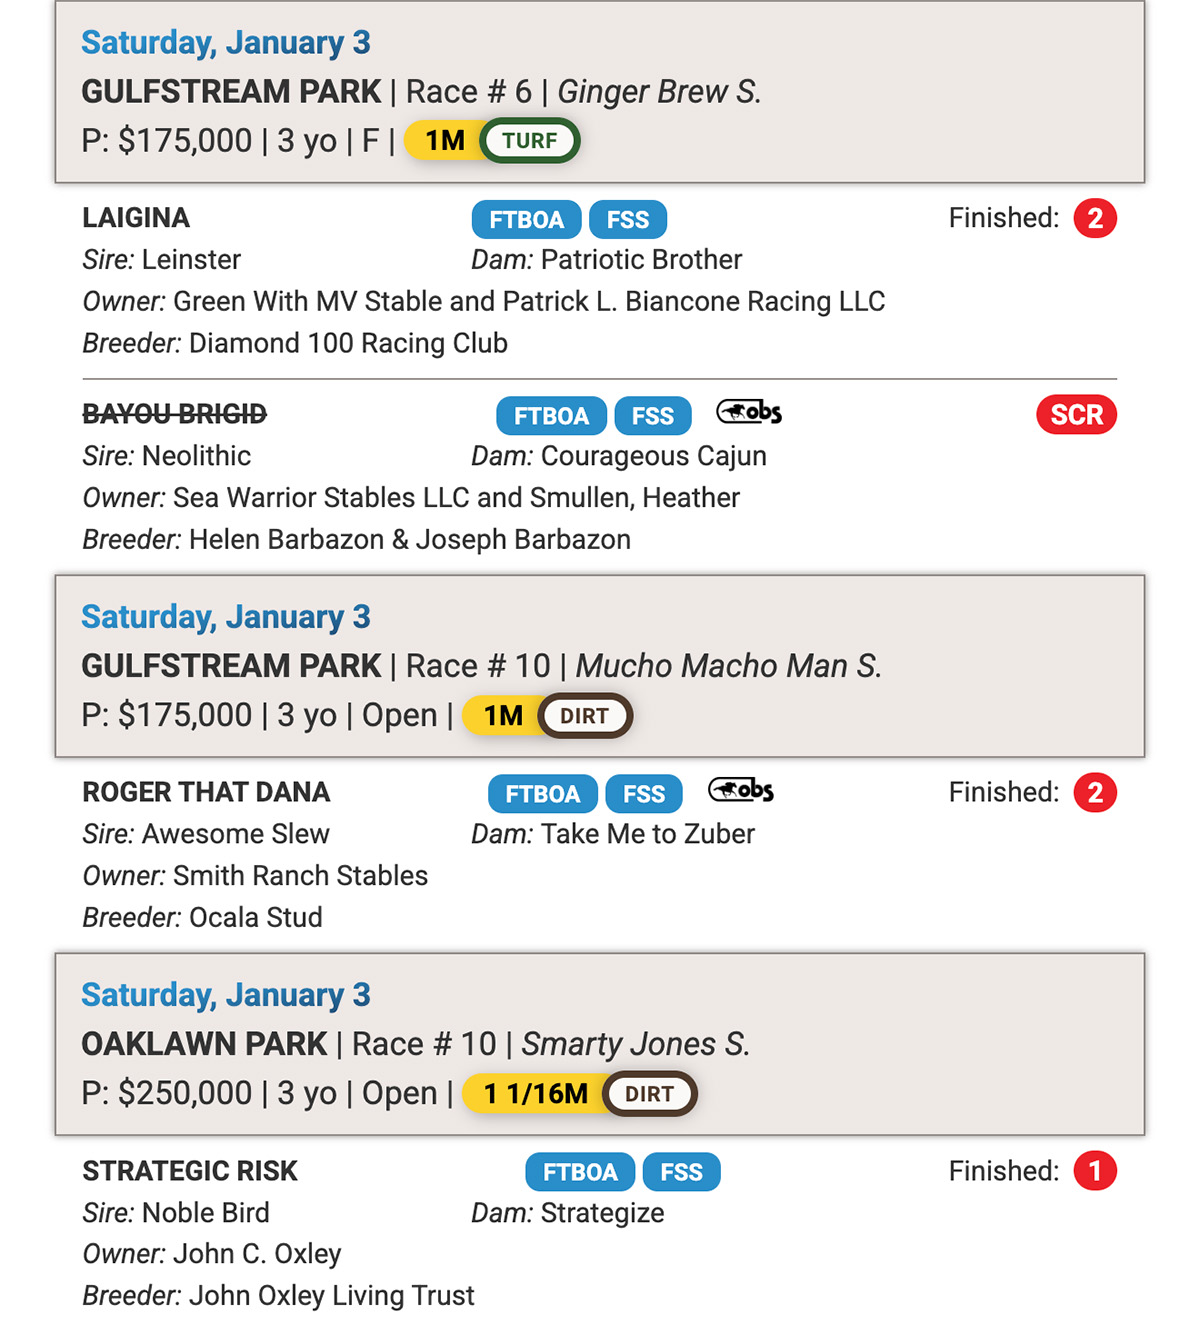Click the FTBOA badge next to Laigina
This screenshot has width=1200, height=1325.
point(526,220)
